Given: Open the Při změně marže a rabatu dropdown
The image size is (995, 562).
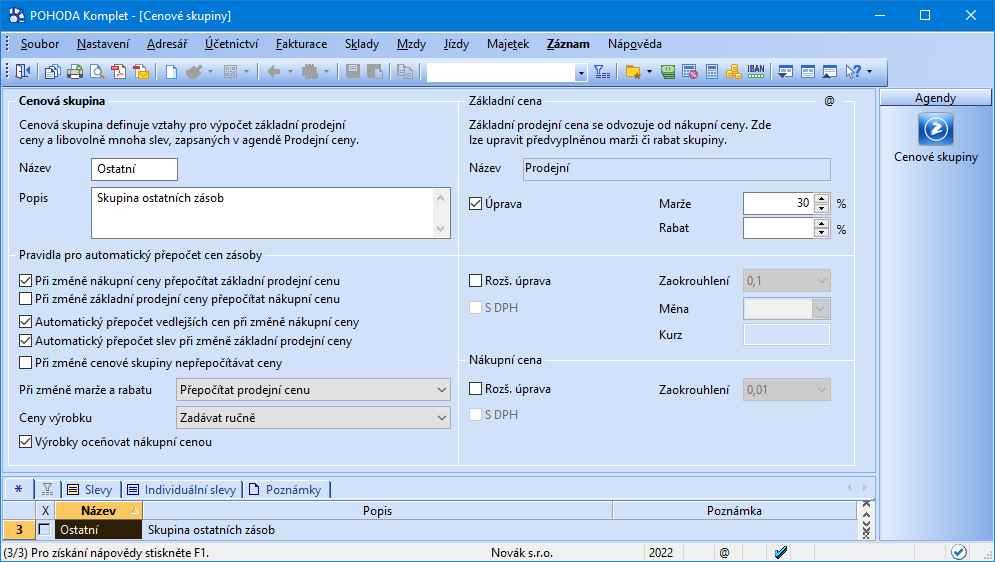Looking at the screenshot, I should pos(313,389).
